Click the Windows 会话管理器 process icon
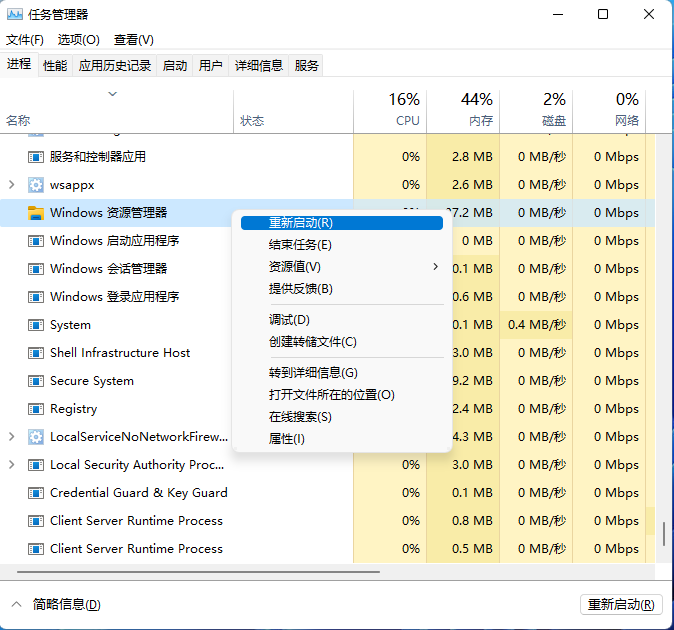 (x=36, y=269)
